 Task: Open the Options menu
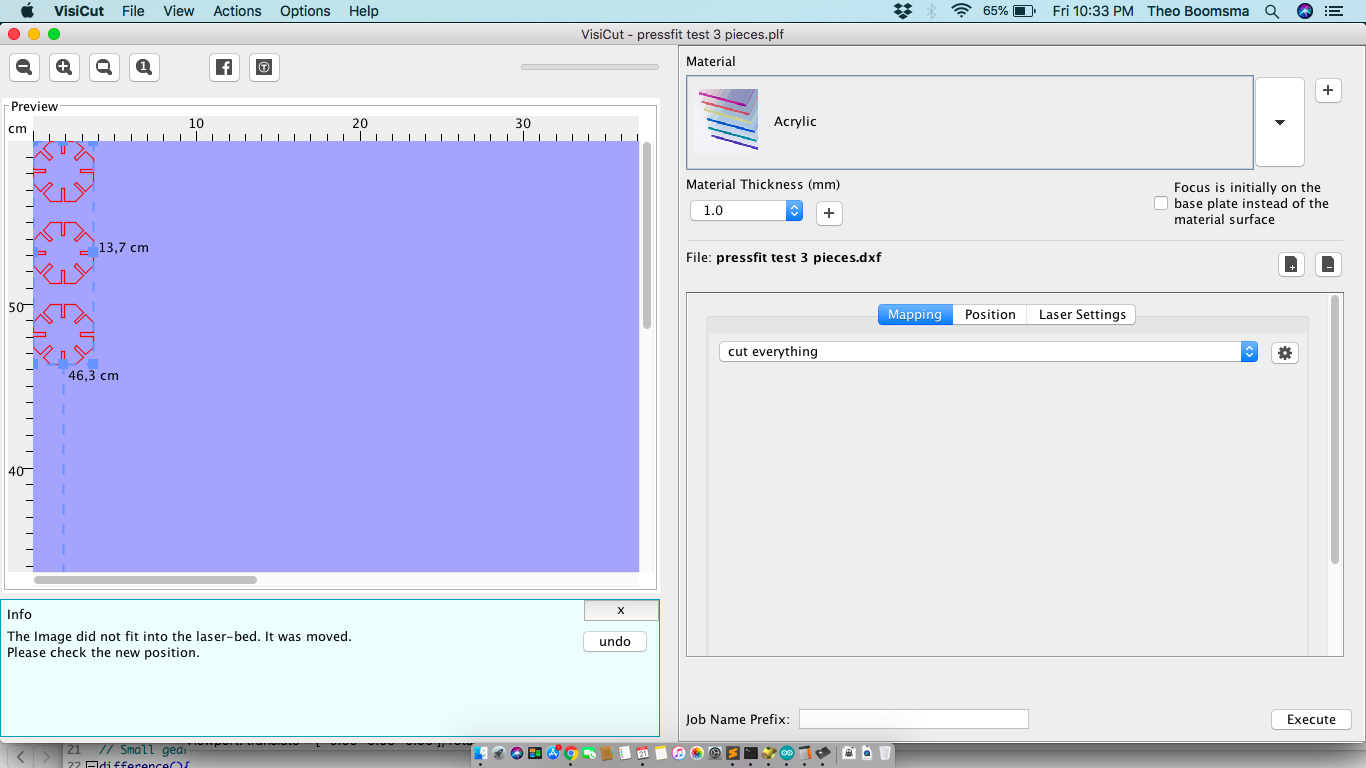(305, 11)
